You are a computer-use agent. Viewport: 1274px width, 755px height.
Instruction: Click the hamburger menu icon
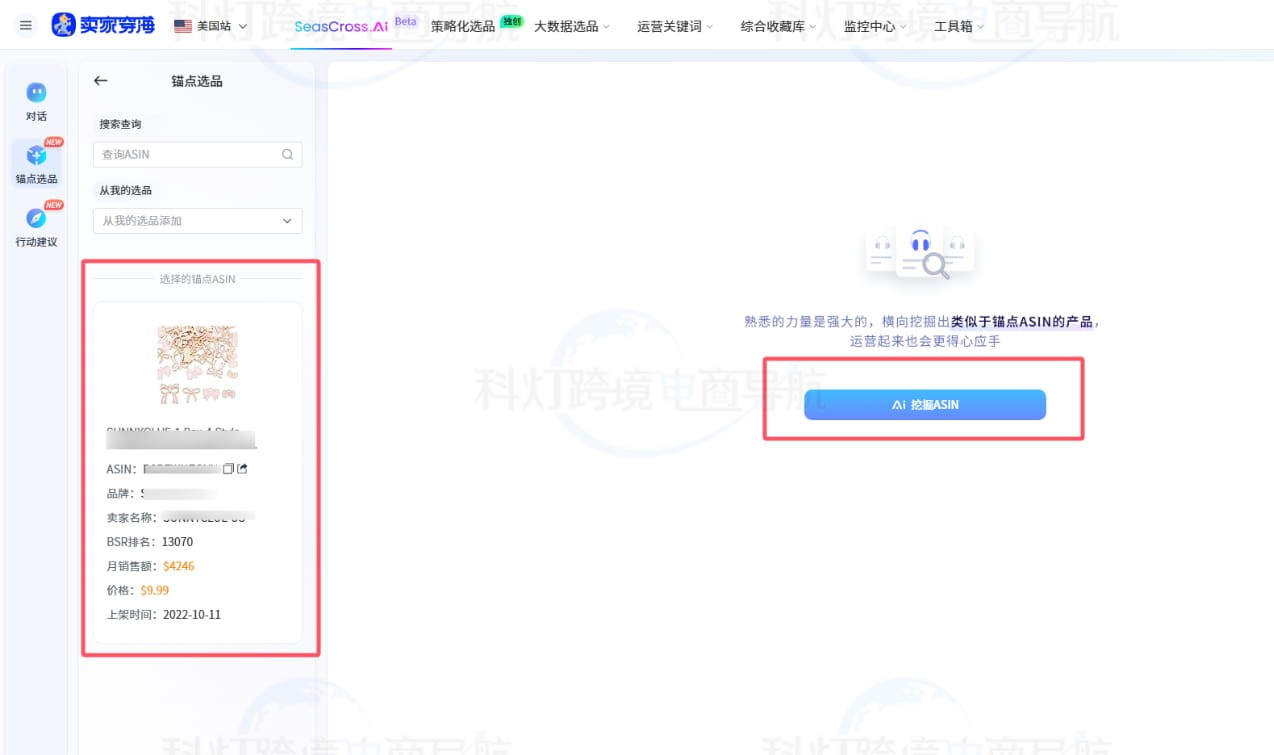[x=26, y=25]
